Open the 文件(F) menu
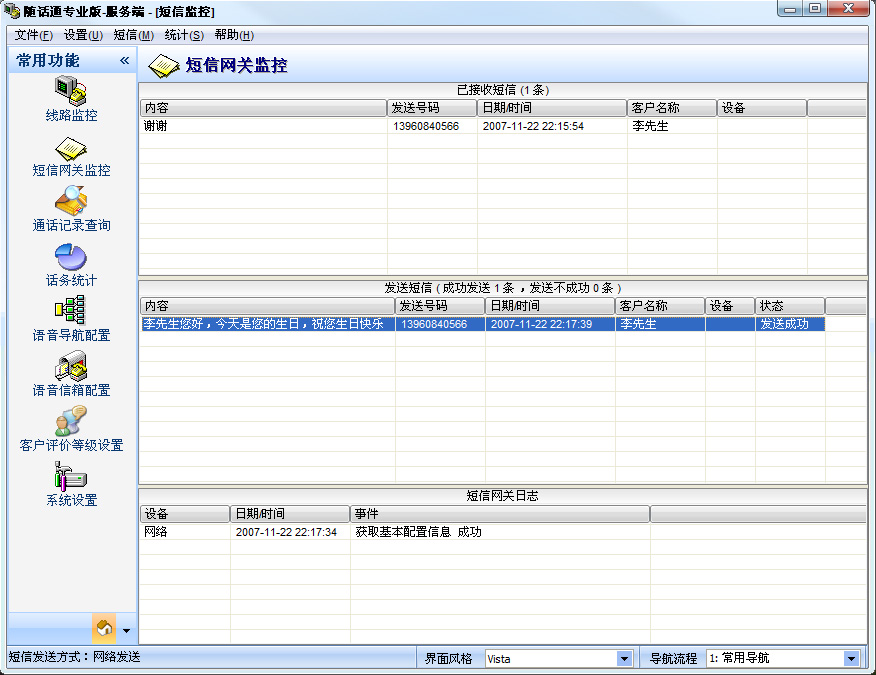Image resolution: width=876 pixels, height=675 pixels. (x=34, y=35)
